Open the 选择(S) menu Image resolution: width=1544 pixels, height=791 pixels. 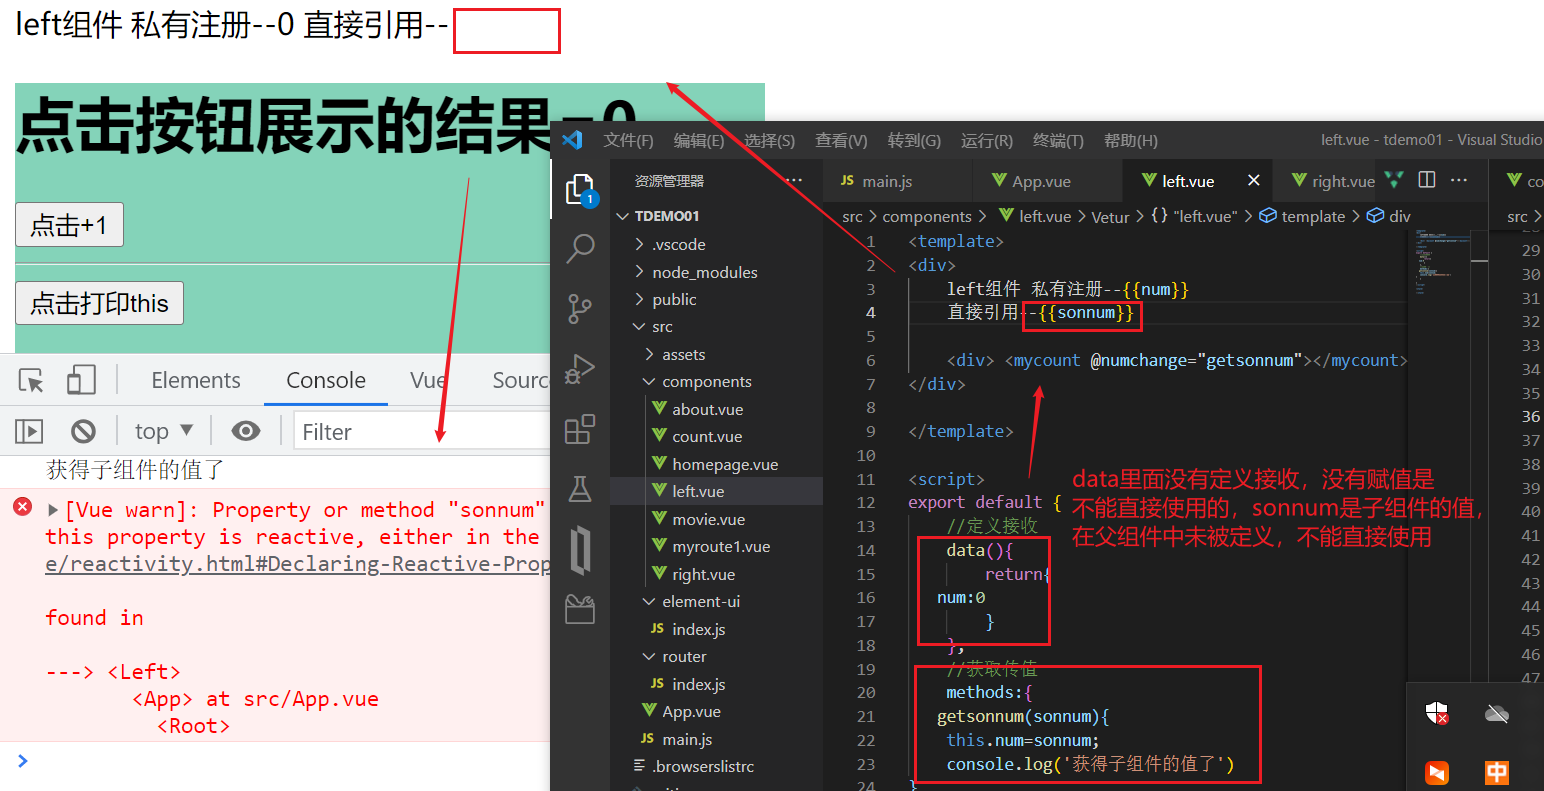point(769,140)
